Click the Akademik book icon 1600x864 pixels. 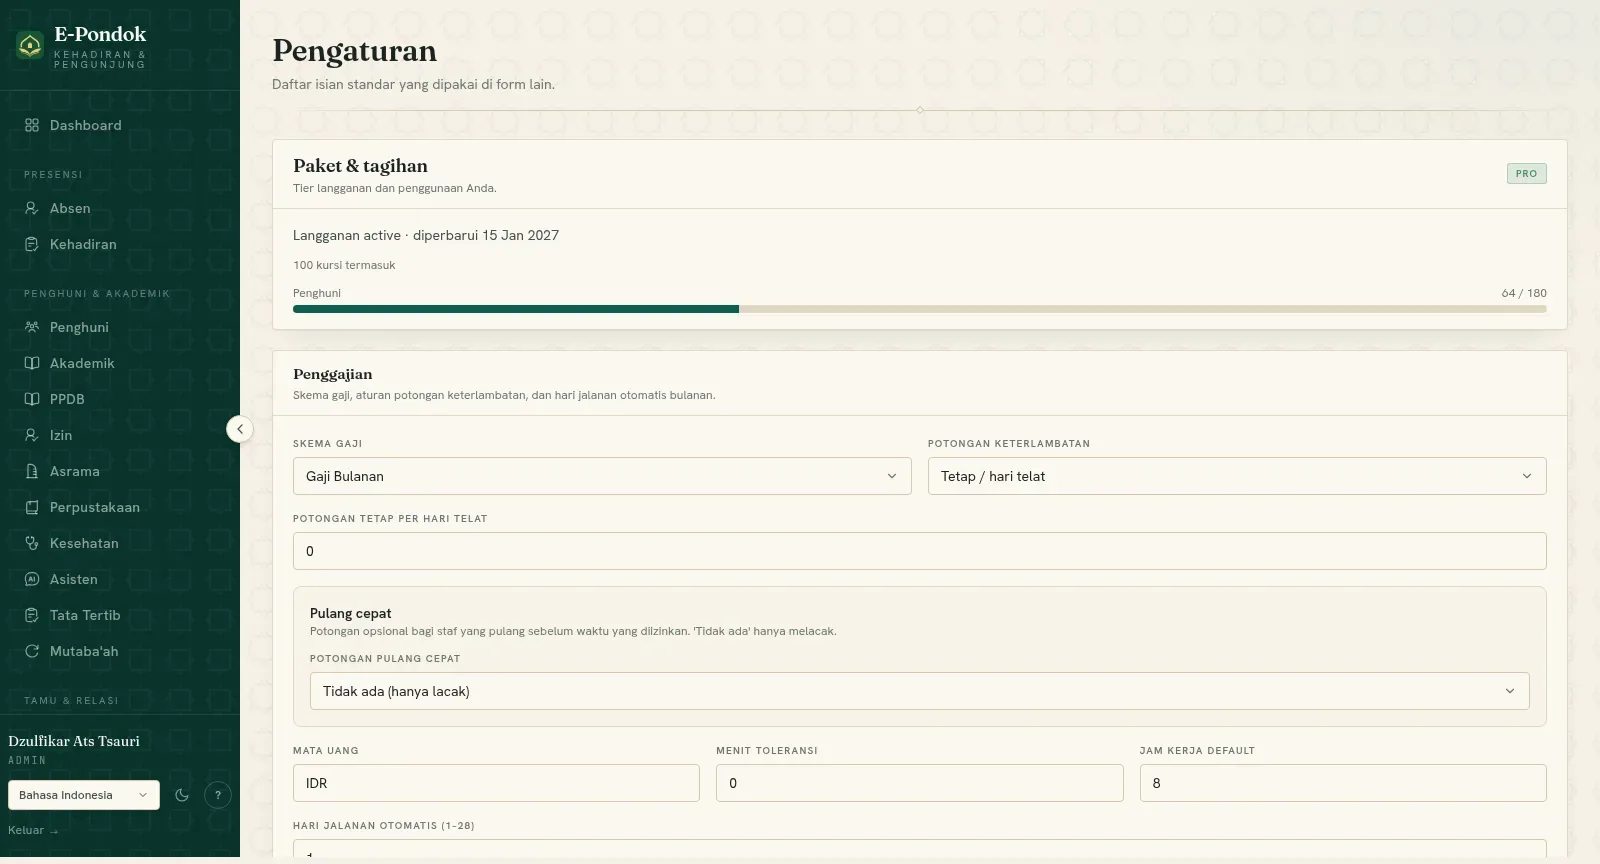click(x=32, y=363)
